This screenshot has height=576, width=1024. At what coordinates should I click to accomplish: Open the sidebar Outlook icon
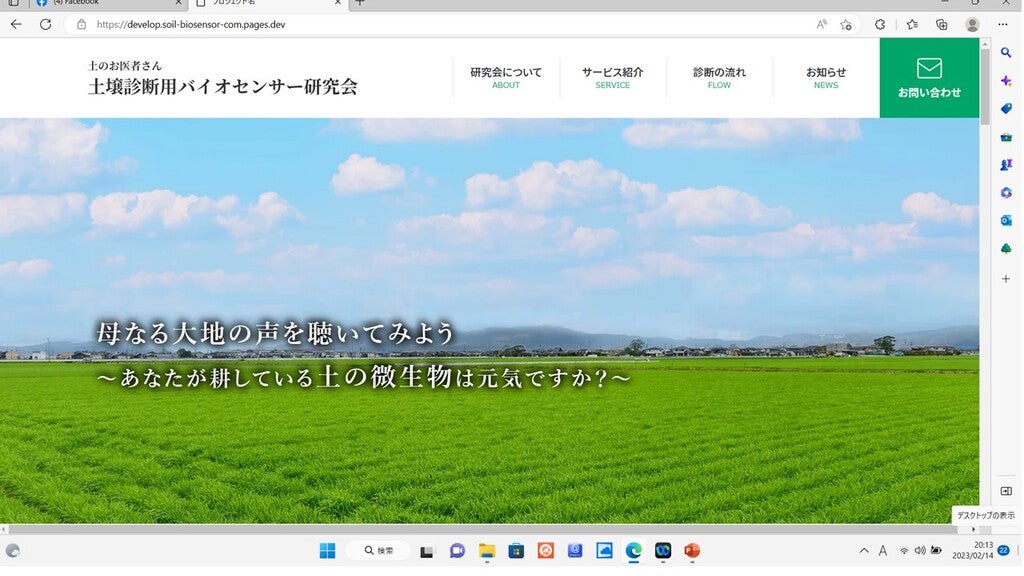click(x=1006, y=221)
